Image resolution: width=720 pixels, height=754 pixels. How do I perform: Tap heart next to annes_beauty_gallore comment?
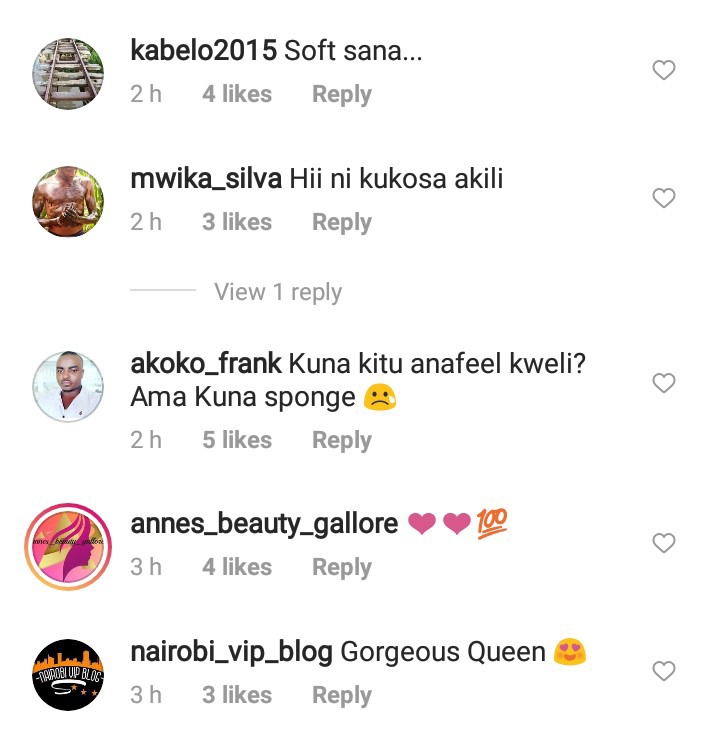click(664, 543)
